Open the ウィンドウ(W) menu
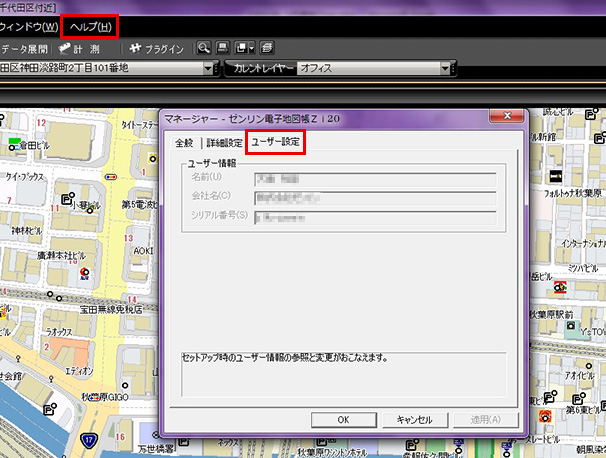 coord(29,27)
